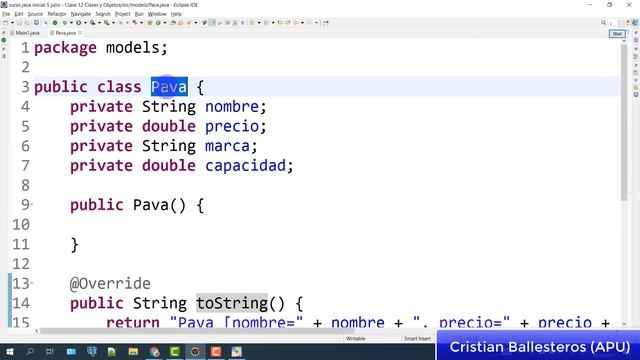The image size is (640, 360).
Task: Open the Edit menu
Action: [x=19, y=14]
